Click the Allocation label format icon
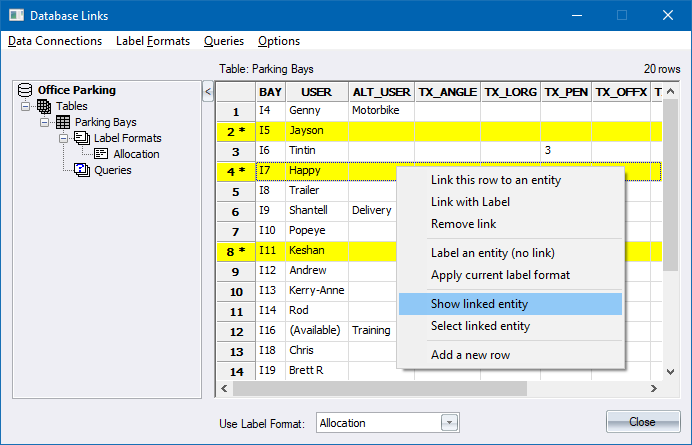This screenshot has width=692, height=445. [101, 154]
